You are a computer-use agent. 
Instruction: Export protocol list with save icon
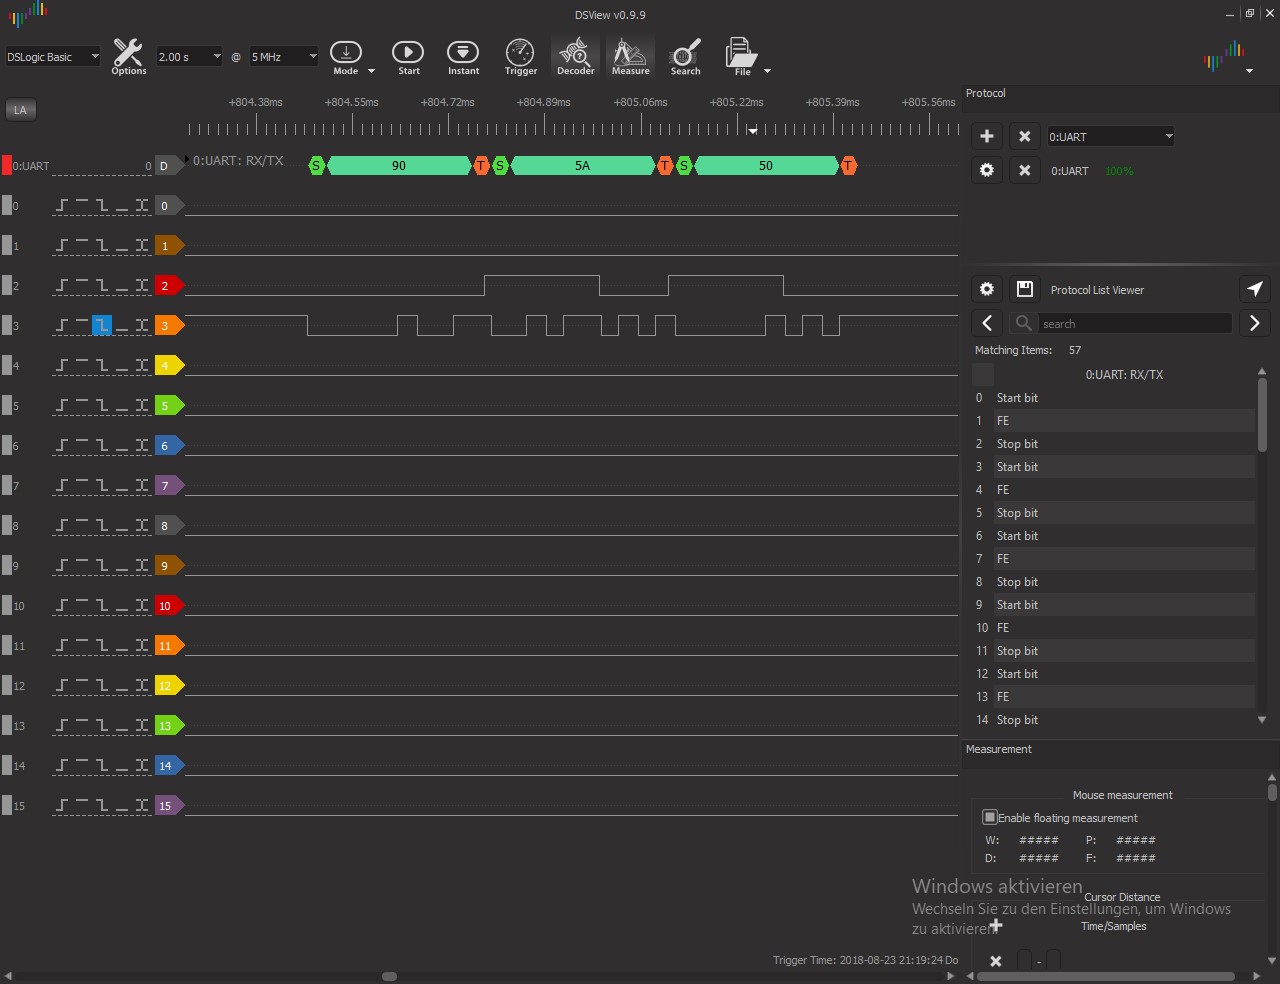coord(1024,289)
